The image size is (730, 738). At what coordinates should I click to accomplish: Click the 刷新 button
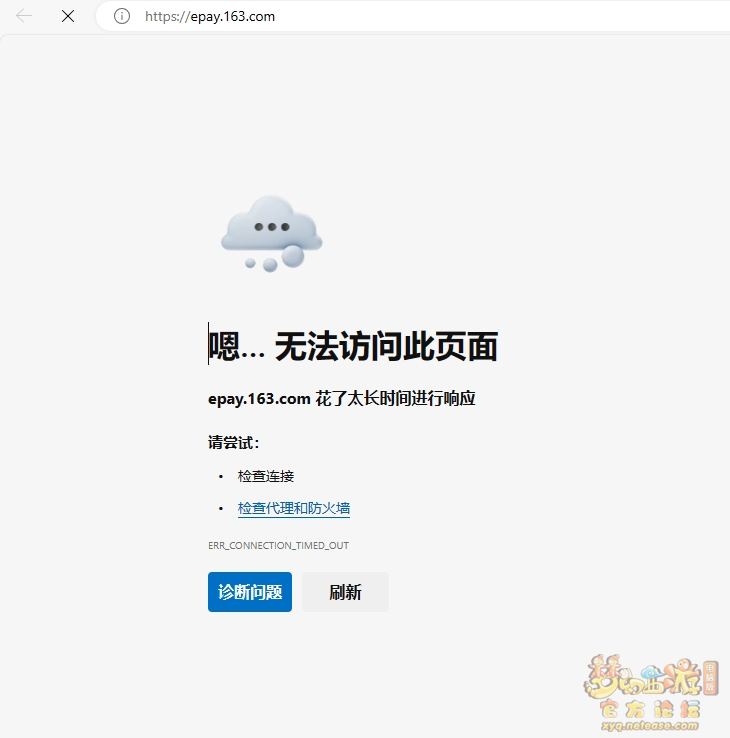click(345, 592)
